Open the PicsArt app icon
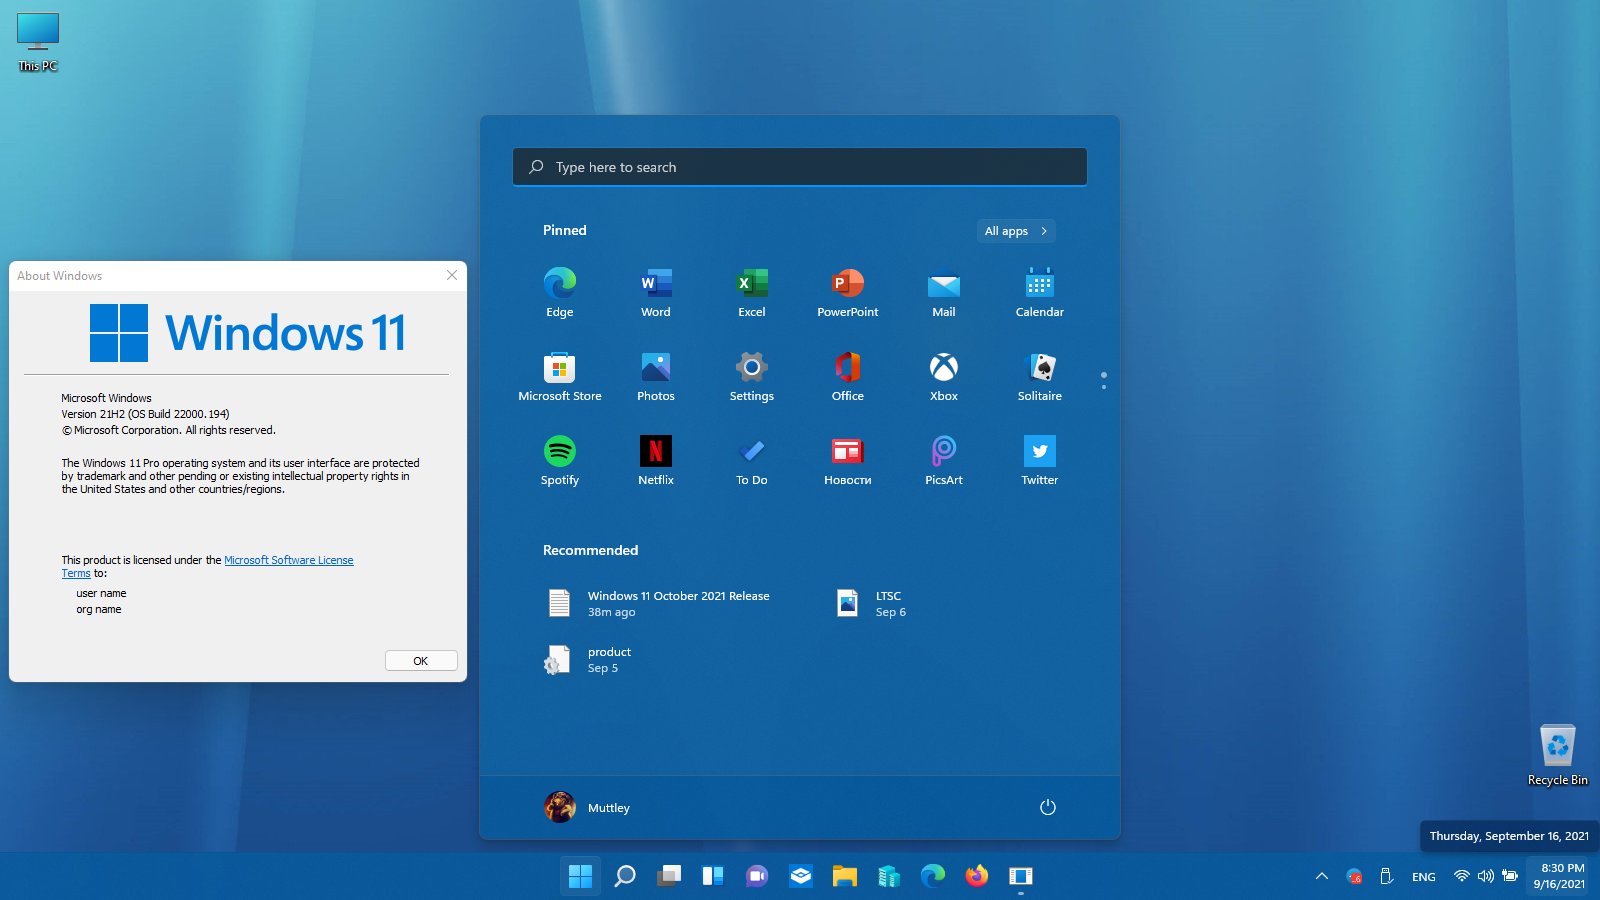Screen dimensions: 1600x900 pyautogui.click(x=943, y=461)
